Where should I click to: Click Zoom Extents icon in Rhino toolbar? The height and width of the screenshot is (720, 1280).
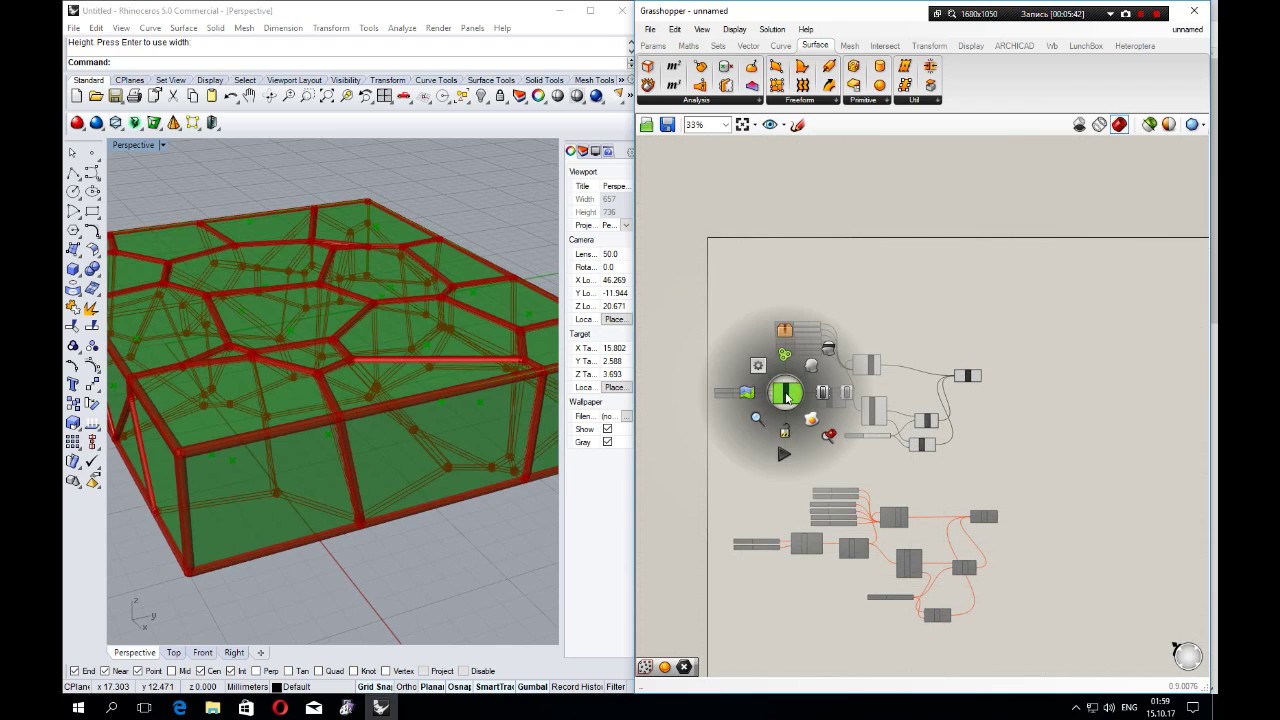click(x=327, y=96)
